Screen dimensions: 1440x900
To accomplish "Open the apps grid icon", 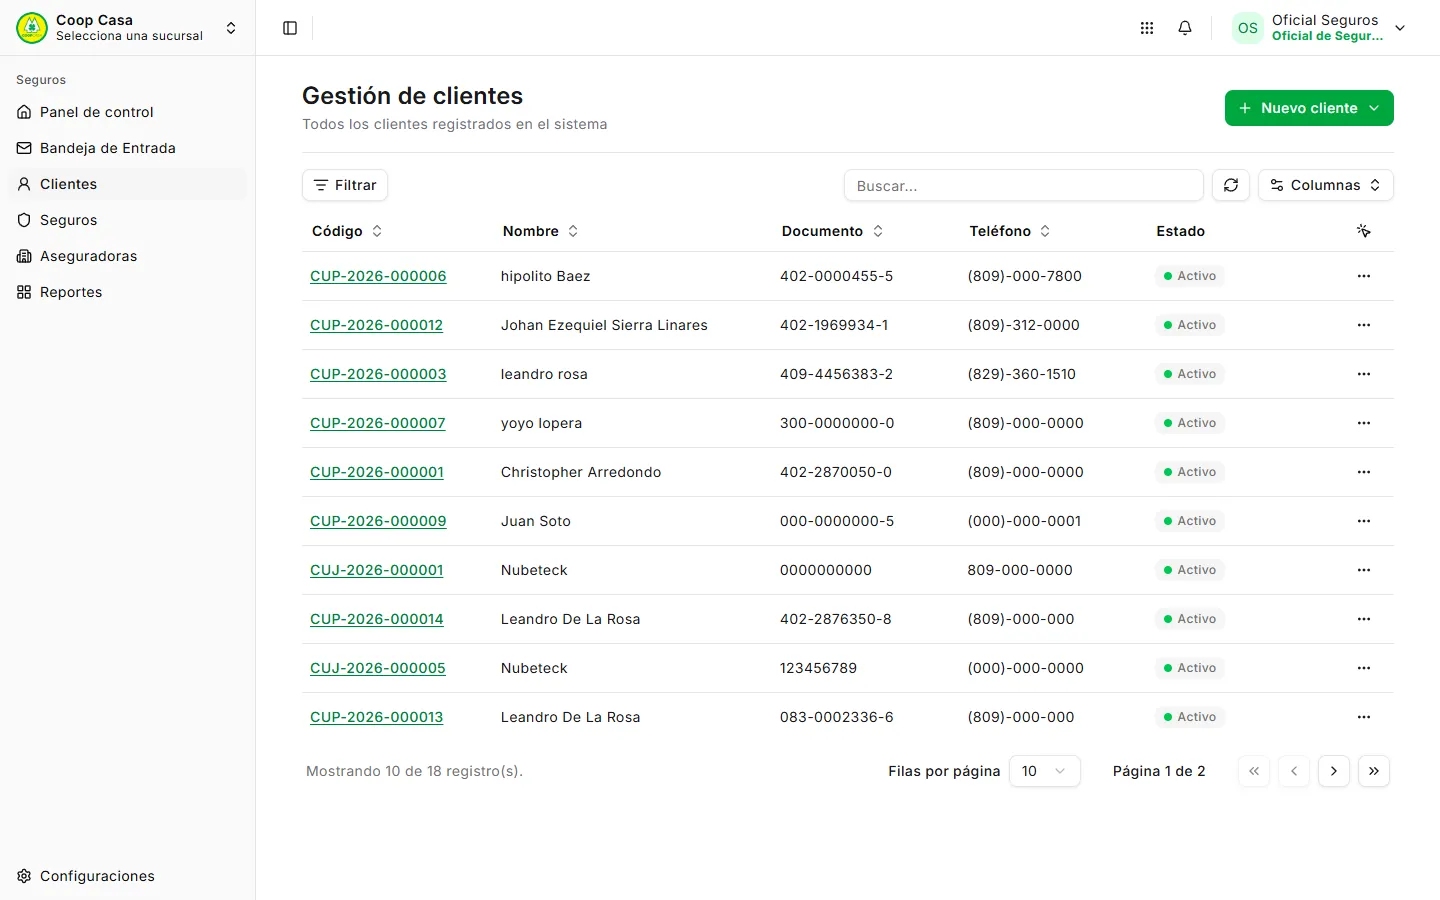I will [1147, 28].
